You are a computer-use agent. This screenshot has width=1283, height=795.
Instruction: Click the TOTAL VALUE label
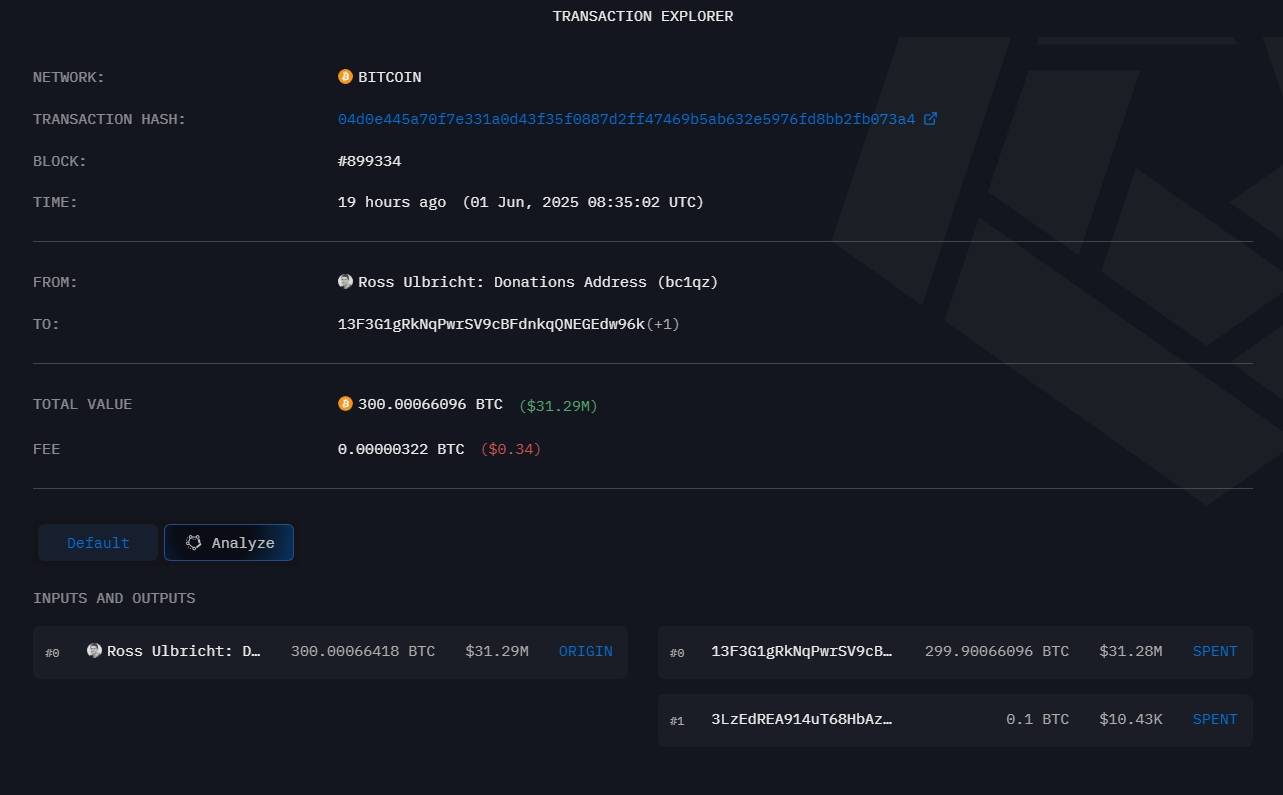click(83, 404)
